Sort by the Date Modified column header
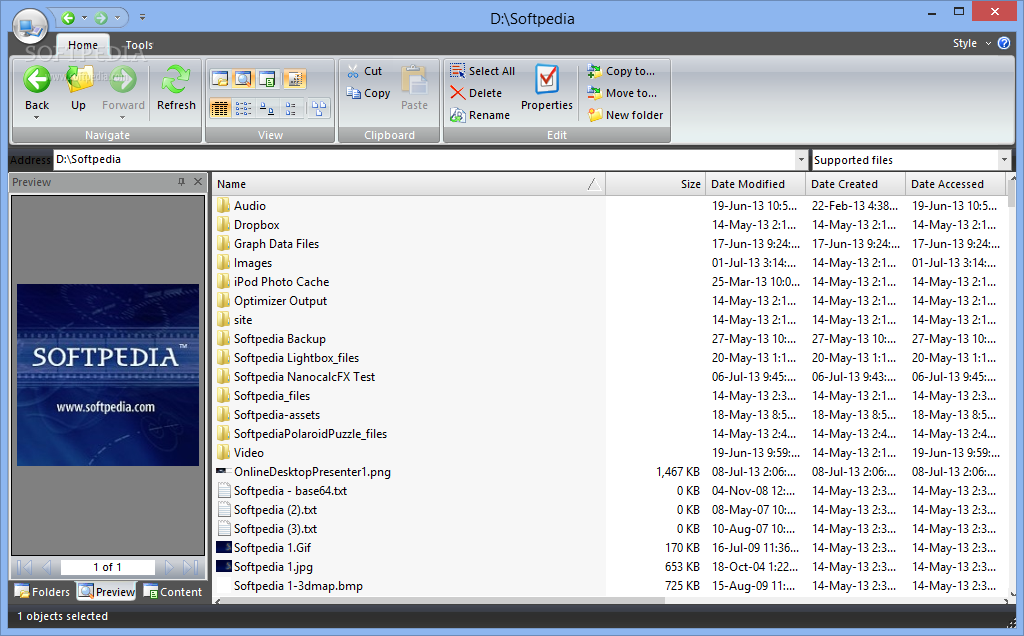The height and width of the screenshot is (636, 1024). coord(756,184)
